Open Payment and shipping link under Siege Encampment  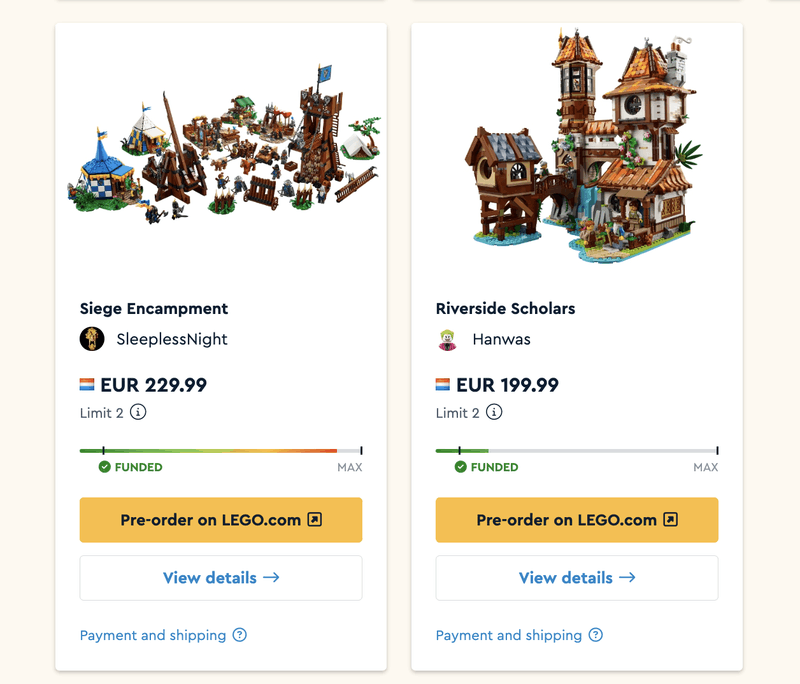point(153,635)
